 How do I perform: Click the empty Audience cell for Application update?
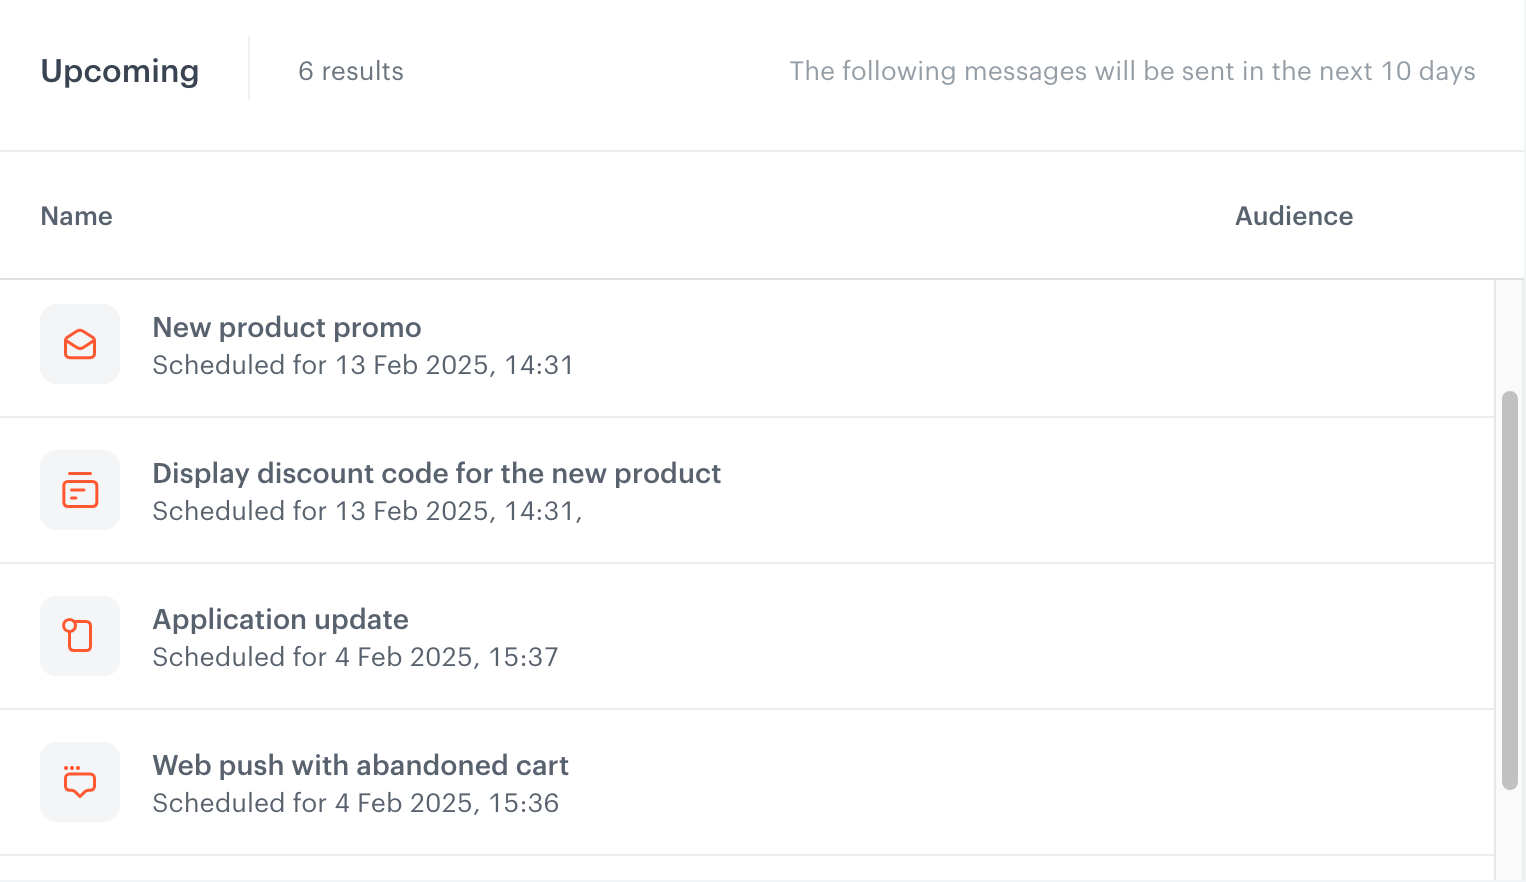coord(1293,637)
